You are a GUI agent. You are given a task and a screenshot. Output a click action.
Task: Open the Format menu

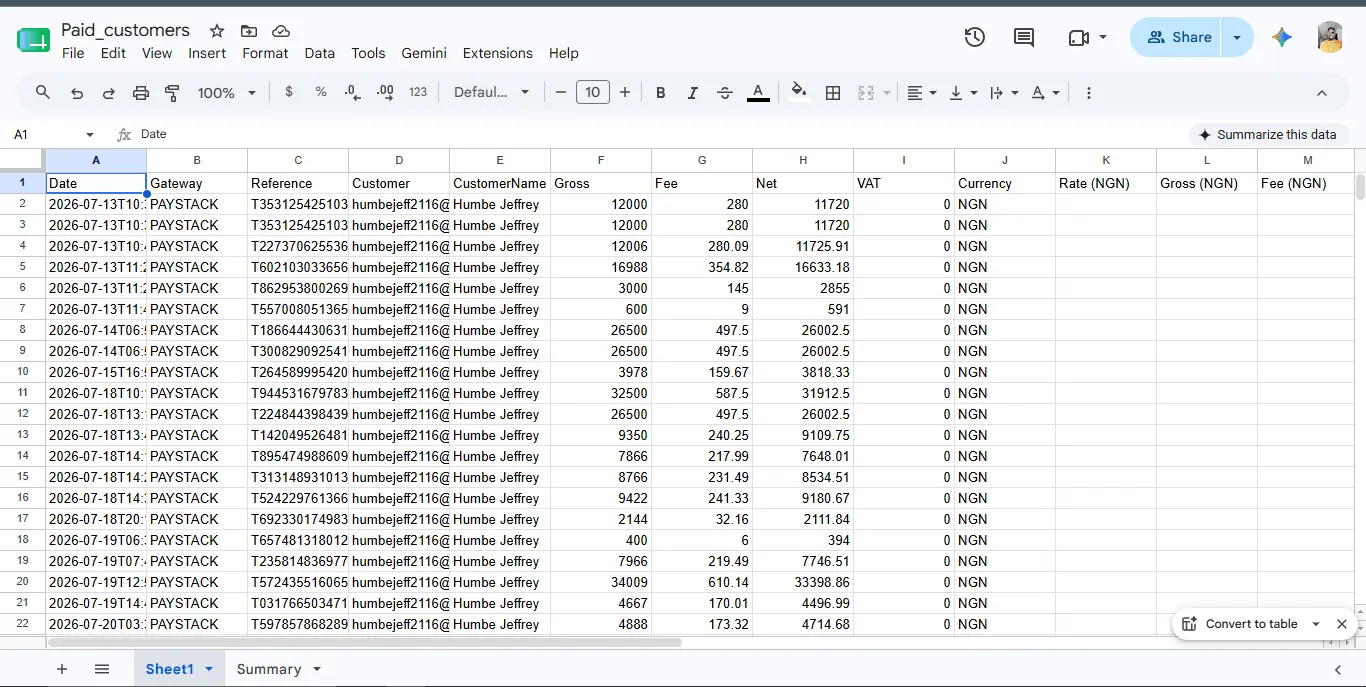point(265,53)
